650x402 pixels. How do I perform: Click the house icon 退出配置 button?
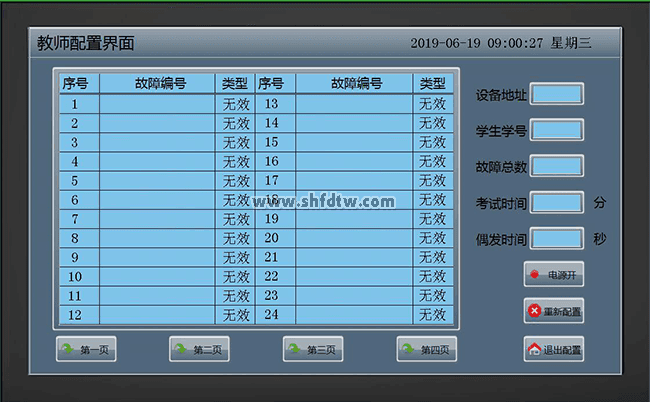[x=553, y=350]
